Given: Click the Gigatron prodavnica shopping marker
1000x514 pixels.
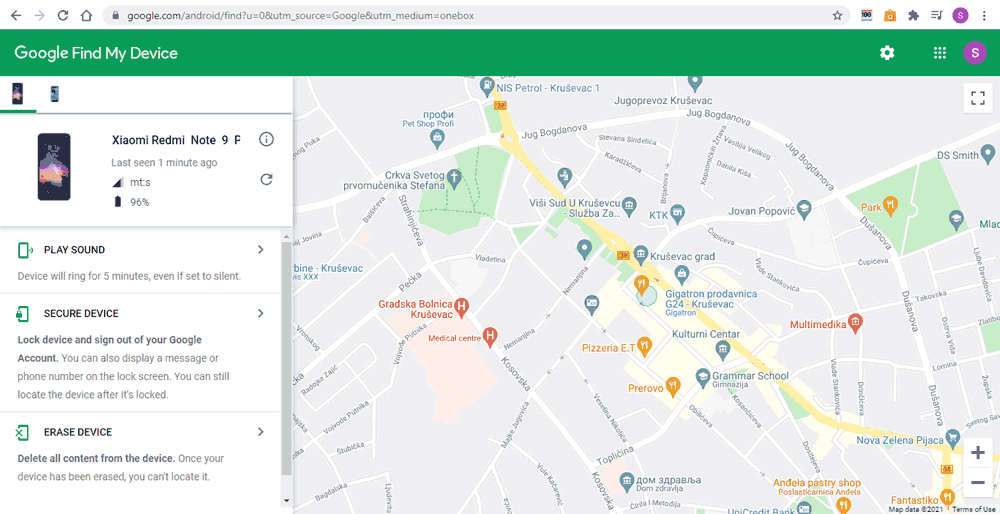Looking at the screenshot, I should point(682,275).
